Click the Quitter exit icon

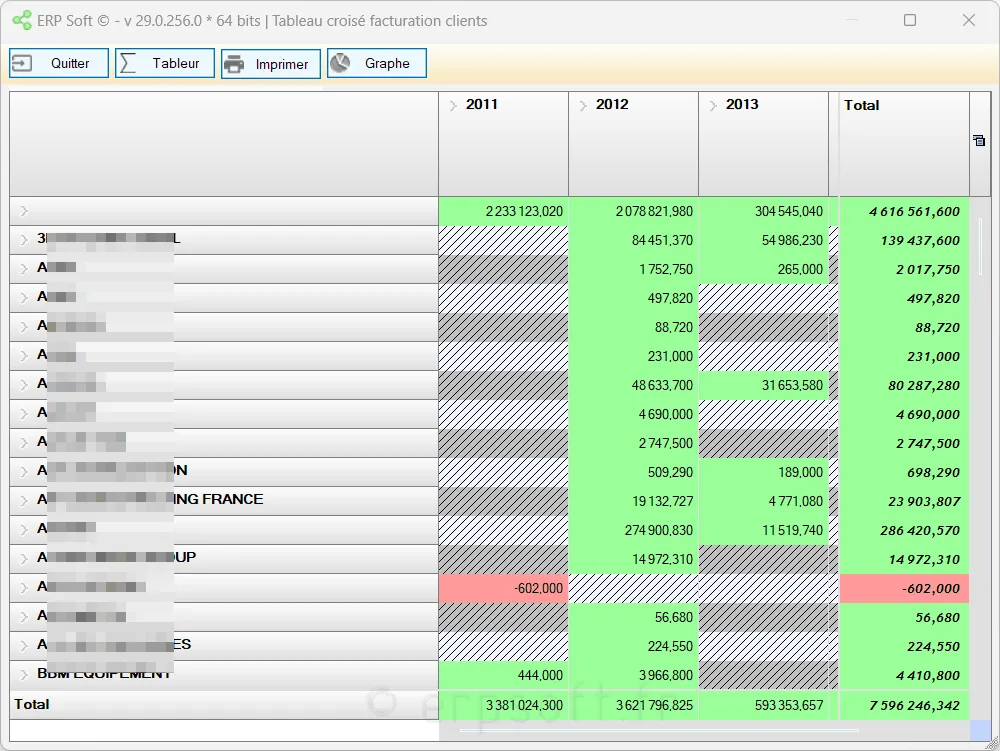coord(22,63)
